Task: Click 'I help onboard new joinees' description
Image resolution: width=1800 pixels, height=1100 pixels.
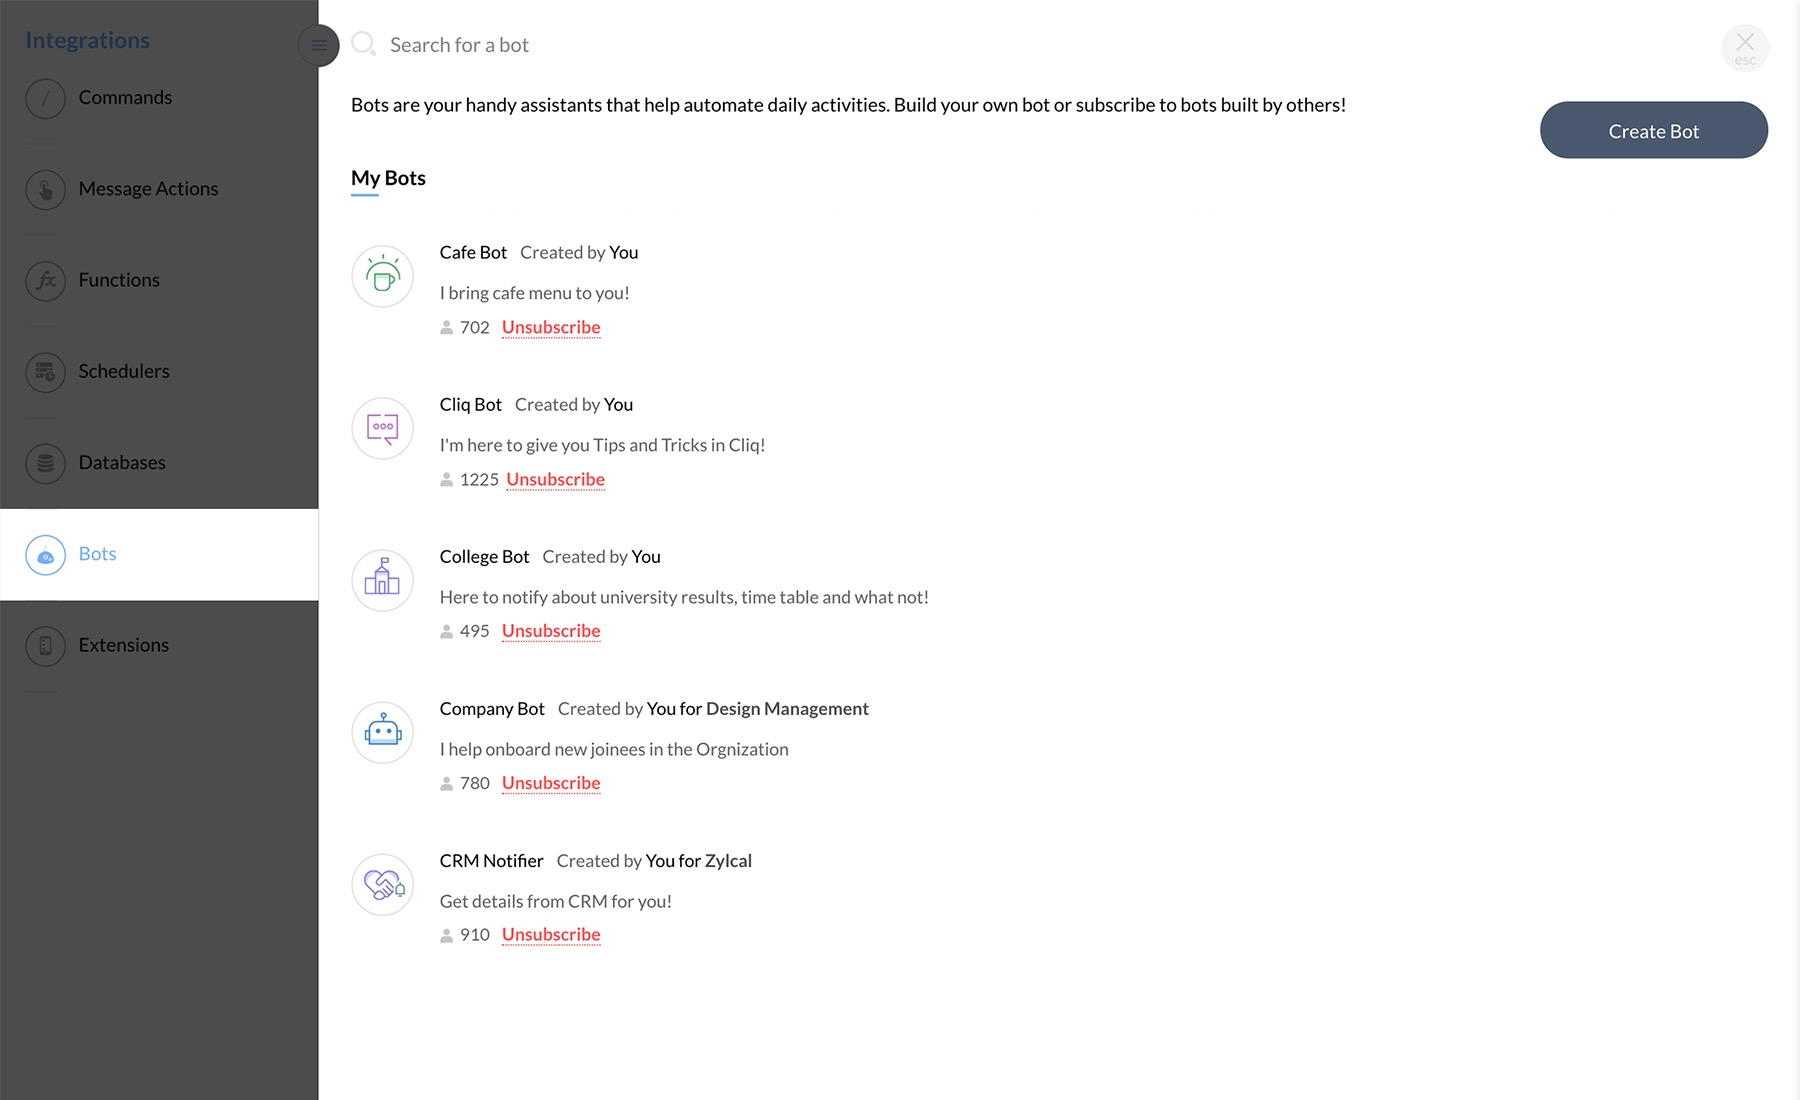Action: (x=614, y=749)
